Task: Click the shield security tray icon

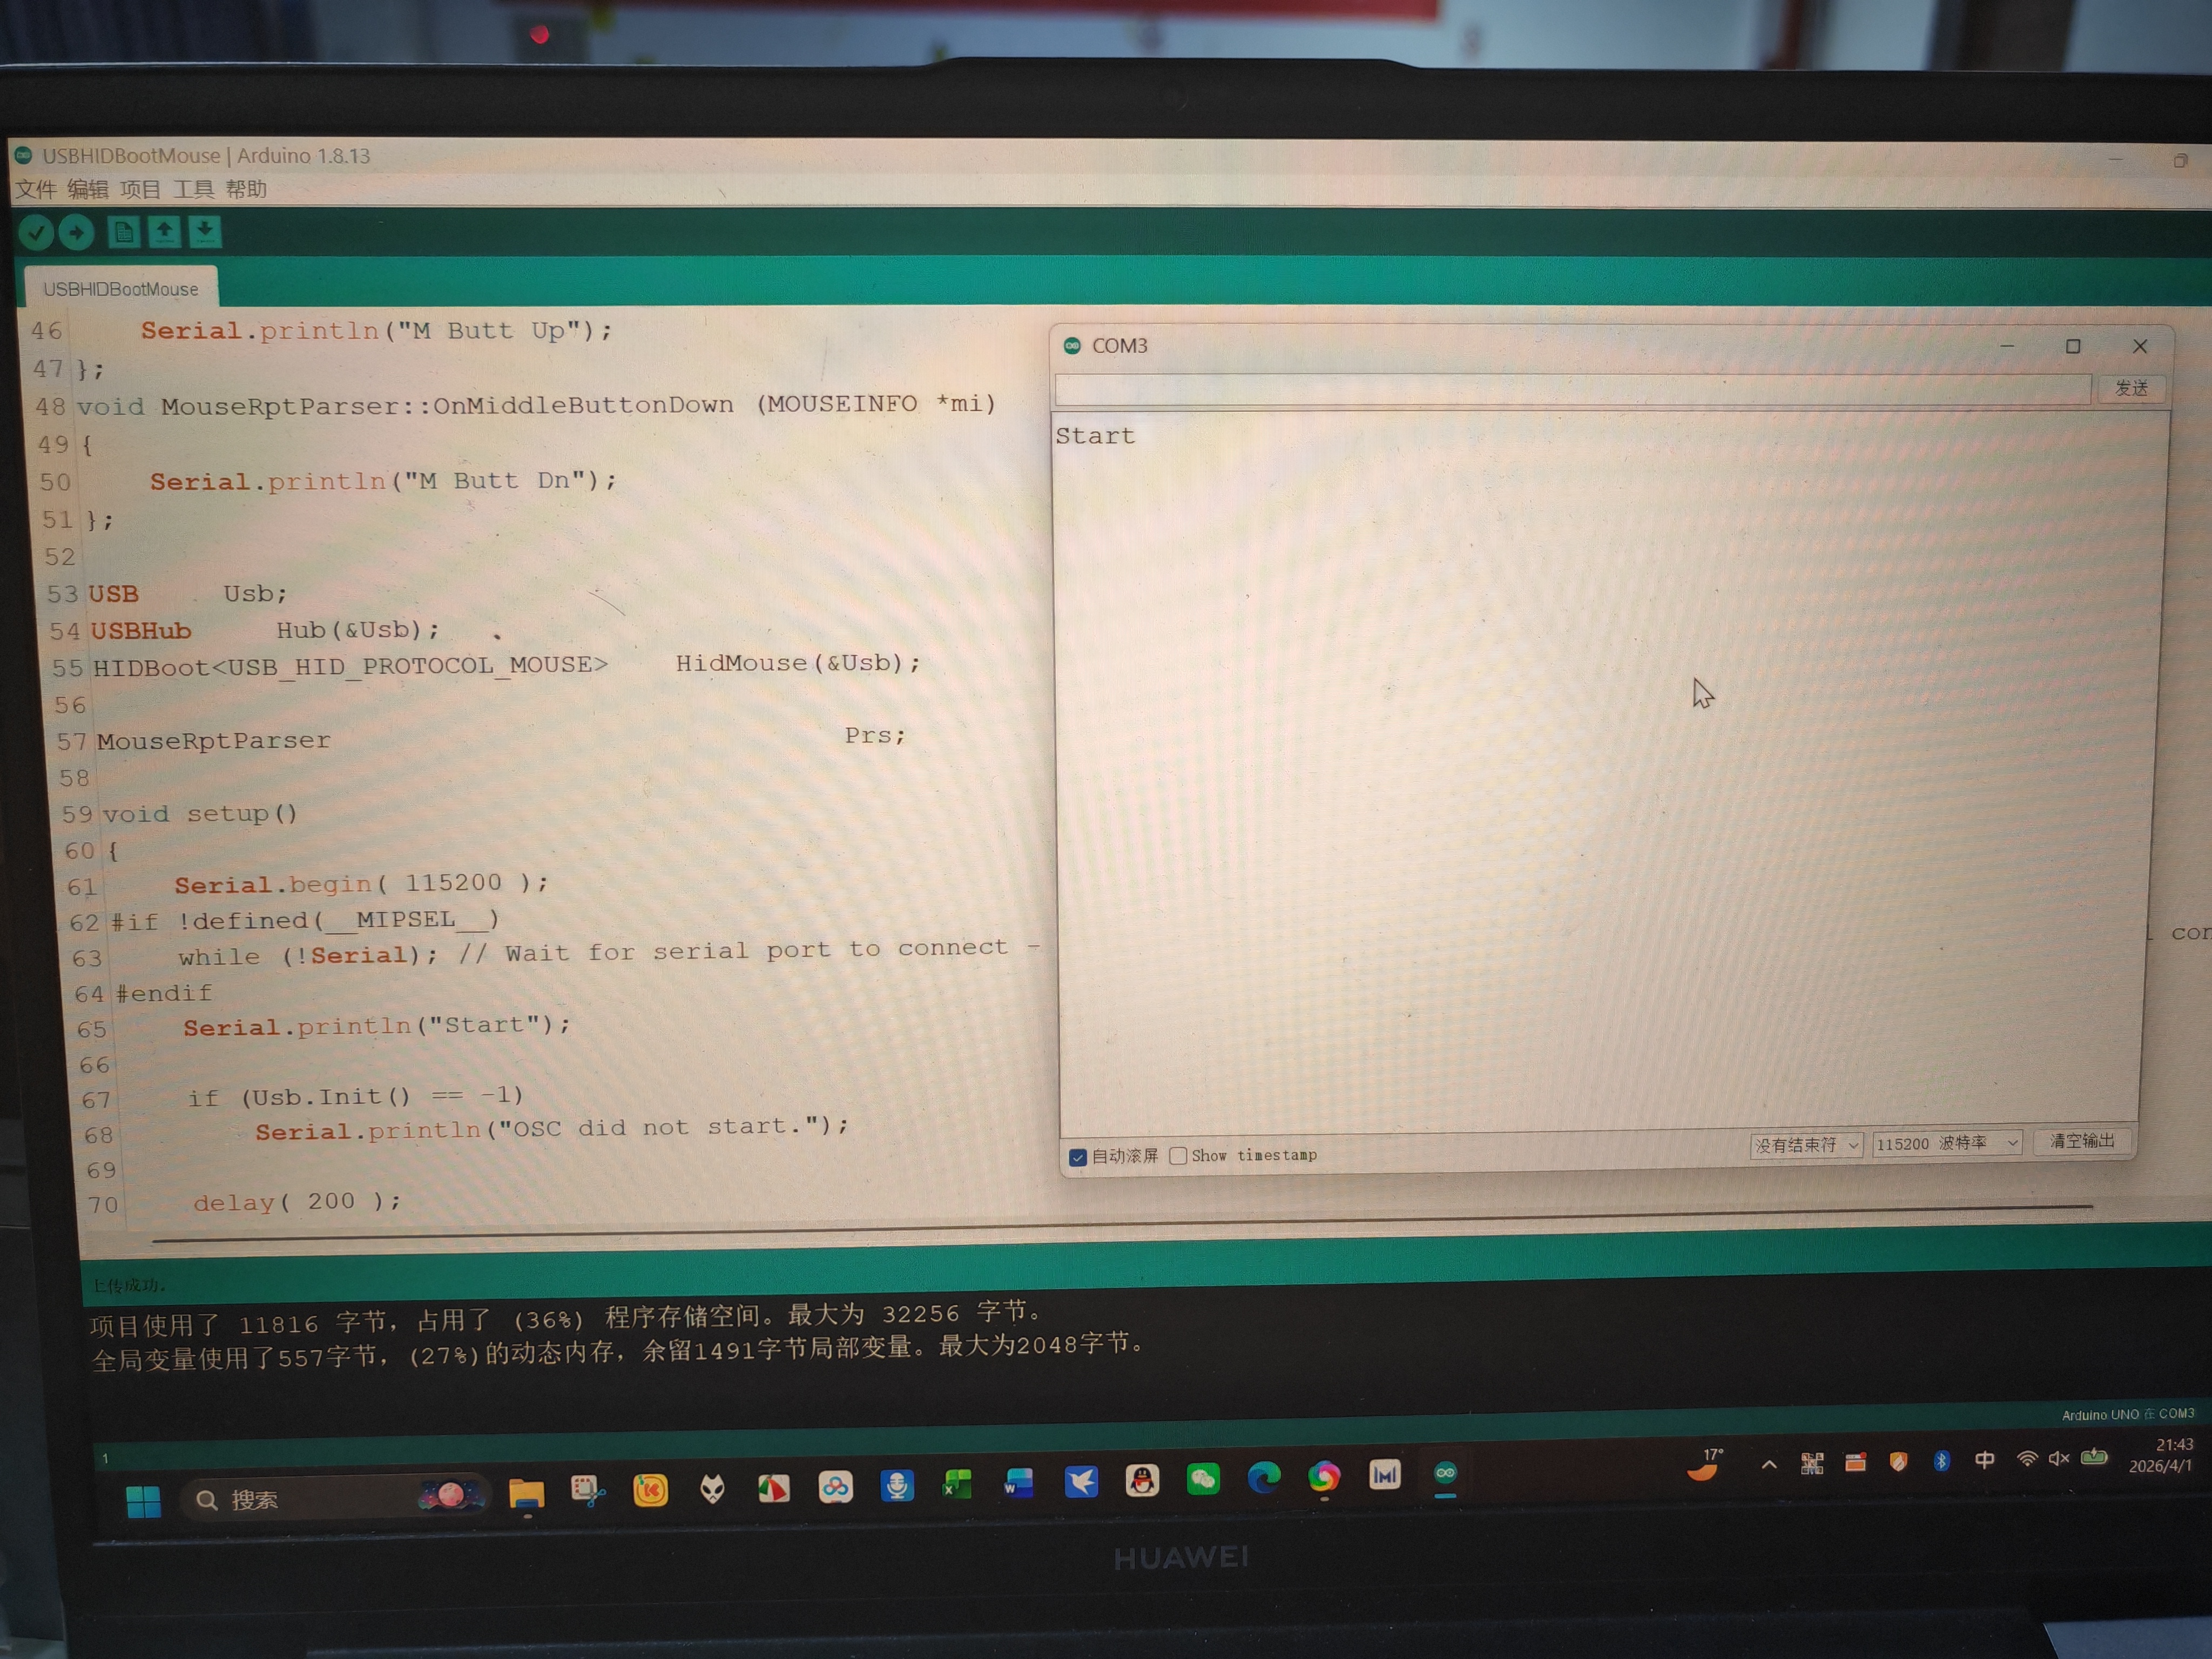Action: point(1898,1462)
